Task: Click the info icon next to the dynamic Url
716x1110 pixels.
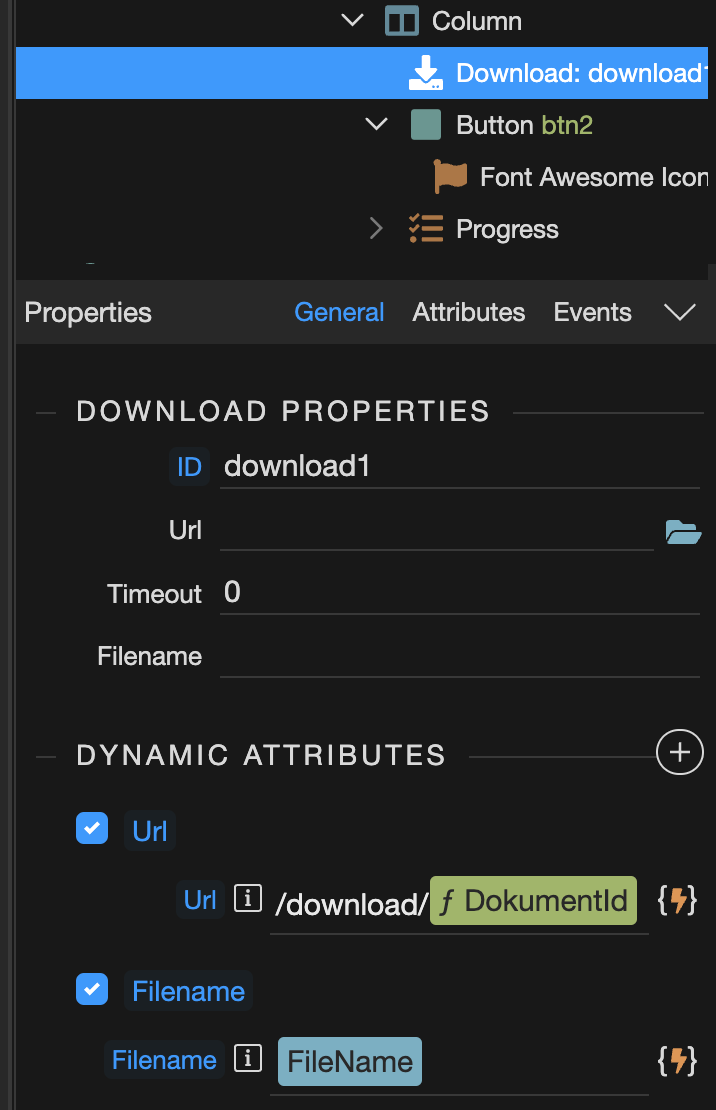Action: click(248, 899)
